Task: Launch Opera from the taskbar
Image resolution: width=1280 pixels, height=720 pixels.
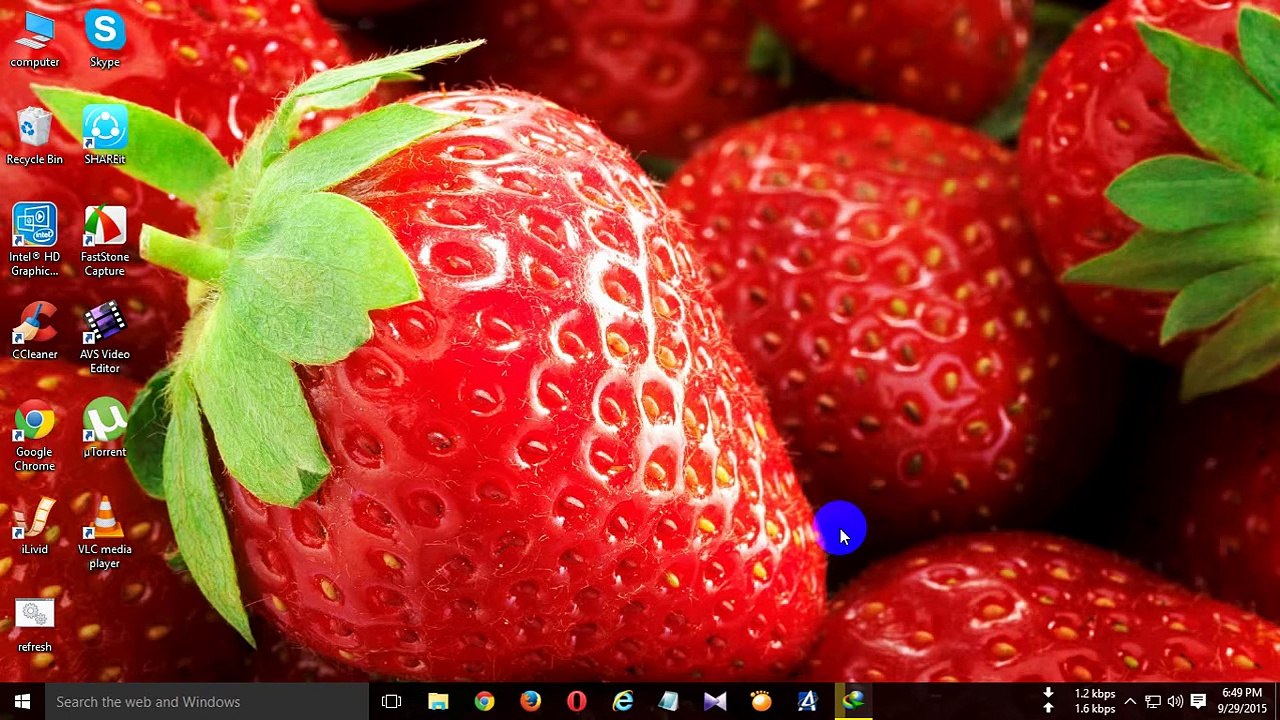Action: 576,701
